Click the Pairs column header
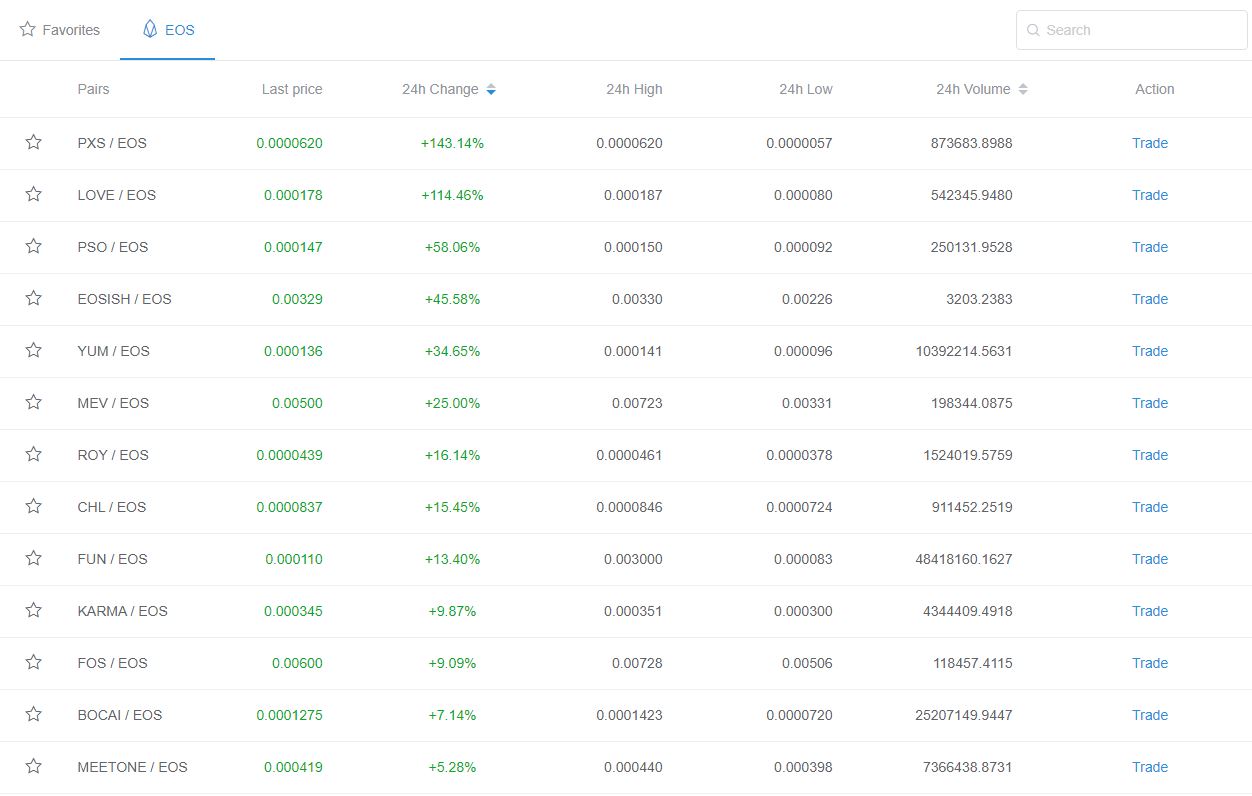Image resolution: width=1252 pixels, height=796 pixels. coord(93,89)
